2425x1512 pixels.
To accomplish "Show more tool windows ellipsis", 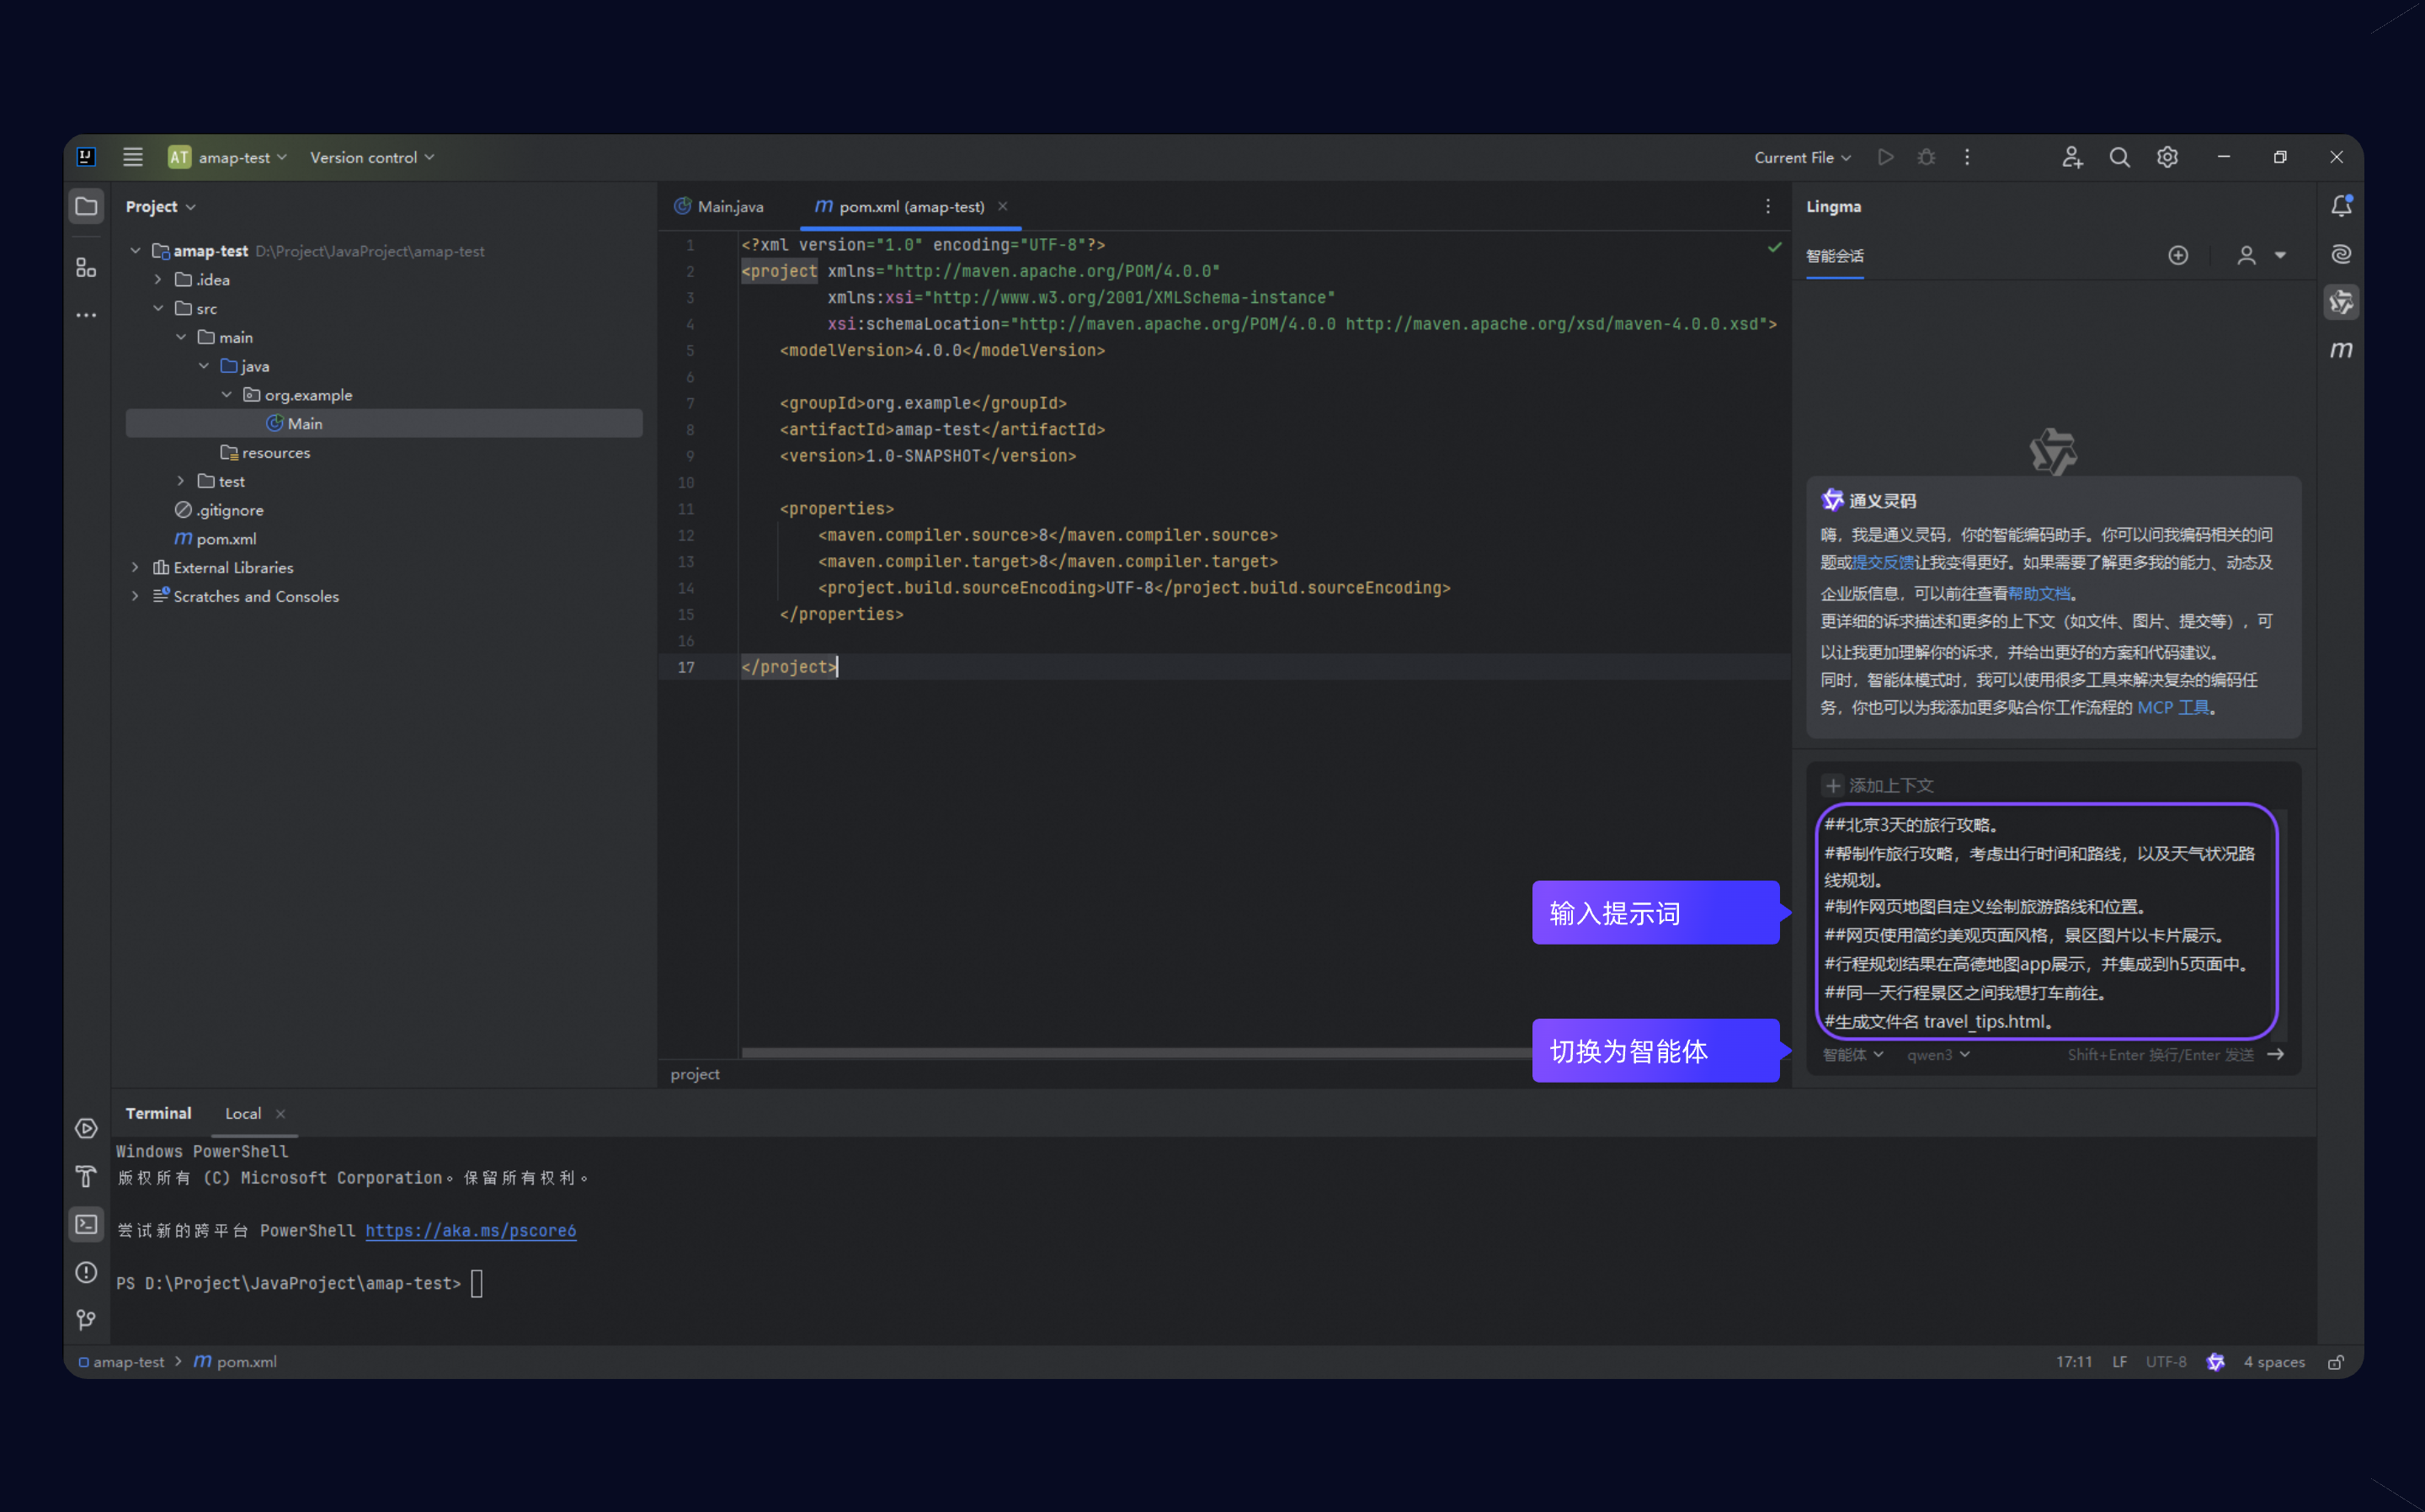I will 86,315.
